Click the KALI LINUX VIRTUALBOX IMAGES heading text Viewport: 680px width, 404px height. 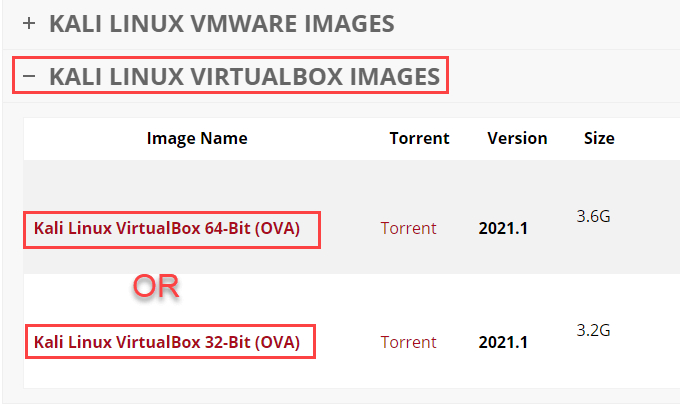pyautogui.click(x=244, y=76)
